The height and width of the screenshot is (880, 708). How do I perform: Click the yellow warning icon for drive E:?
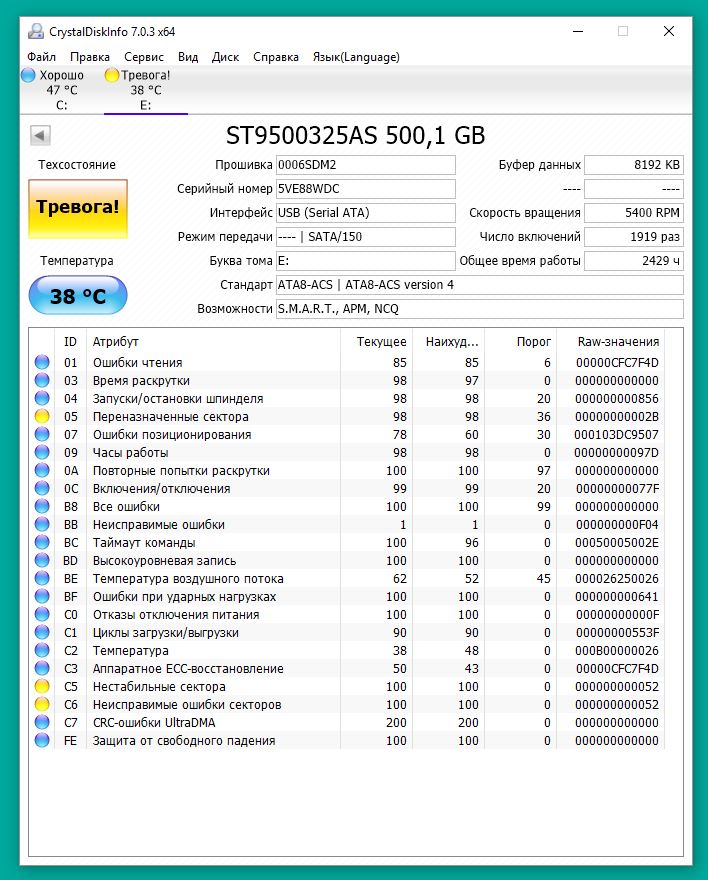pyautogui.click(x=111, y=75)
